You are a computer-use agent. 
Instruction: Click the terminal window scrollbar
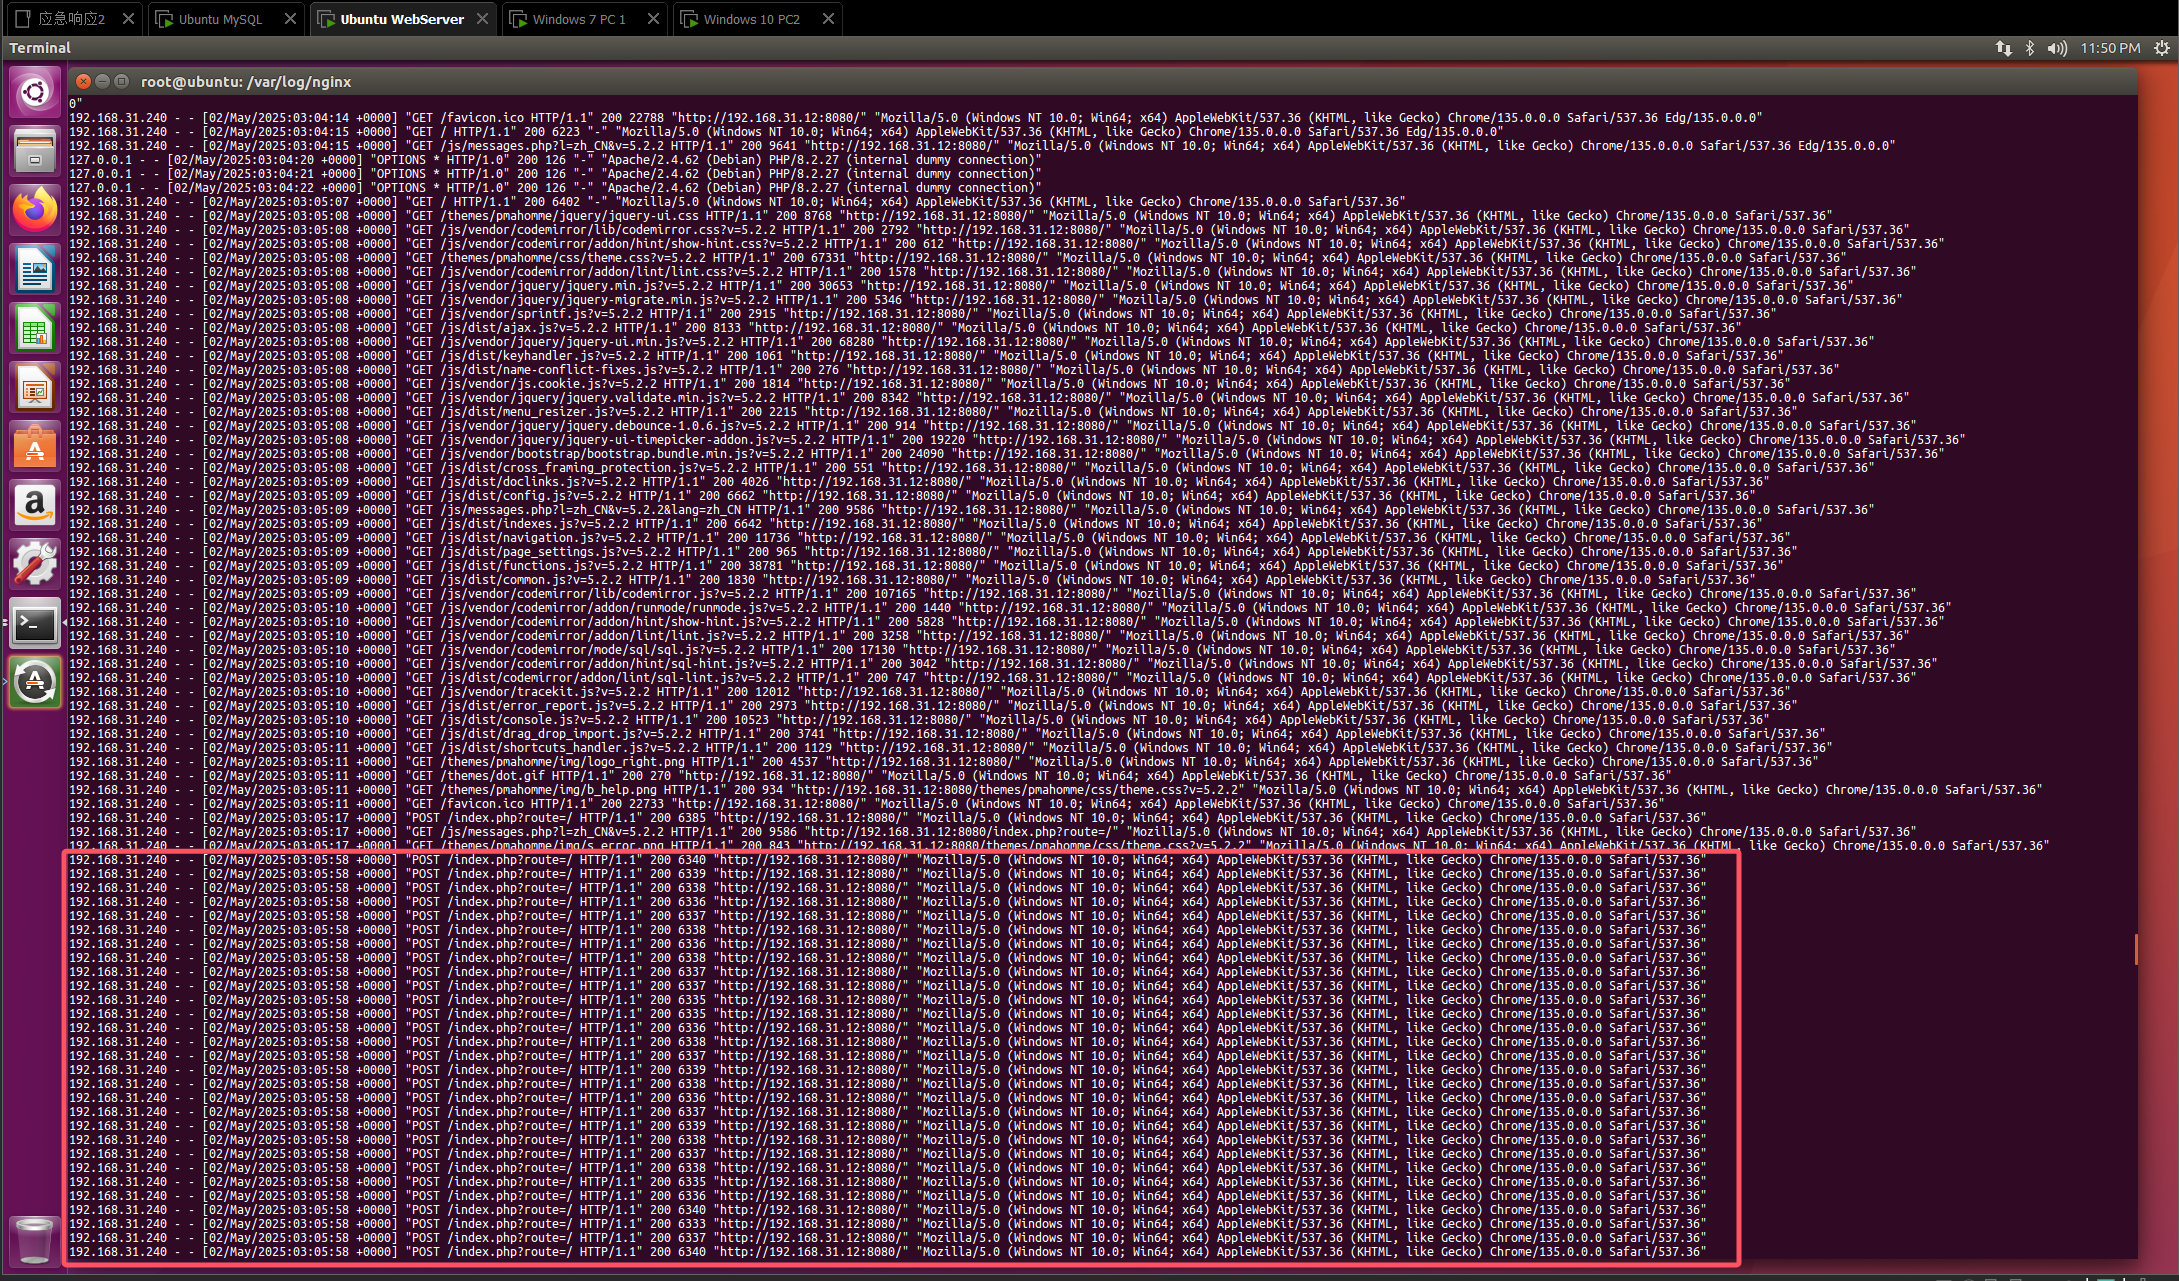coord(2136,949)
